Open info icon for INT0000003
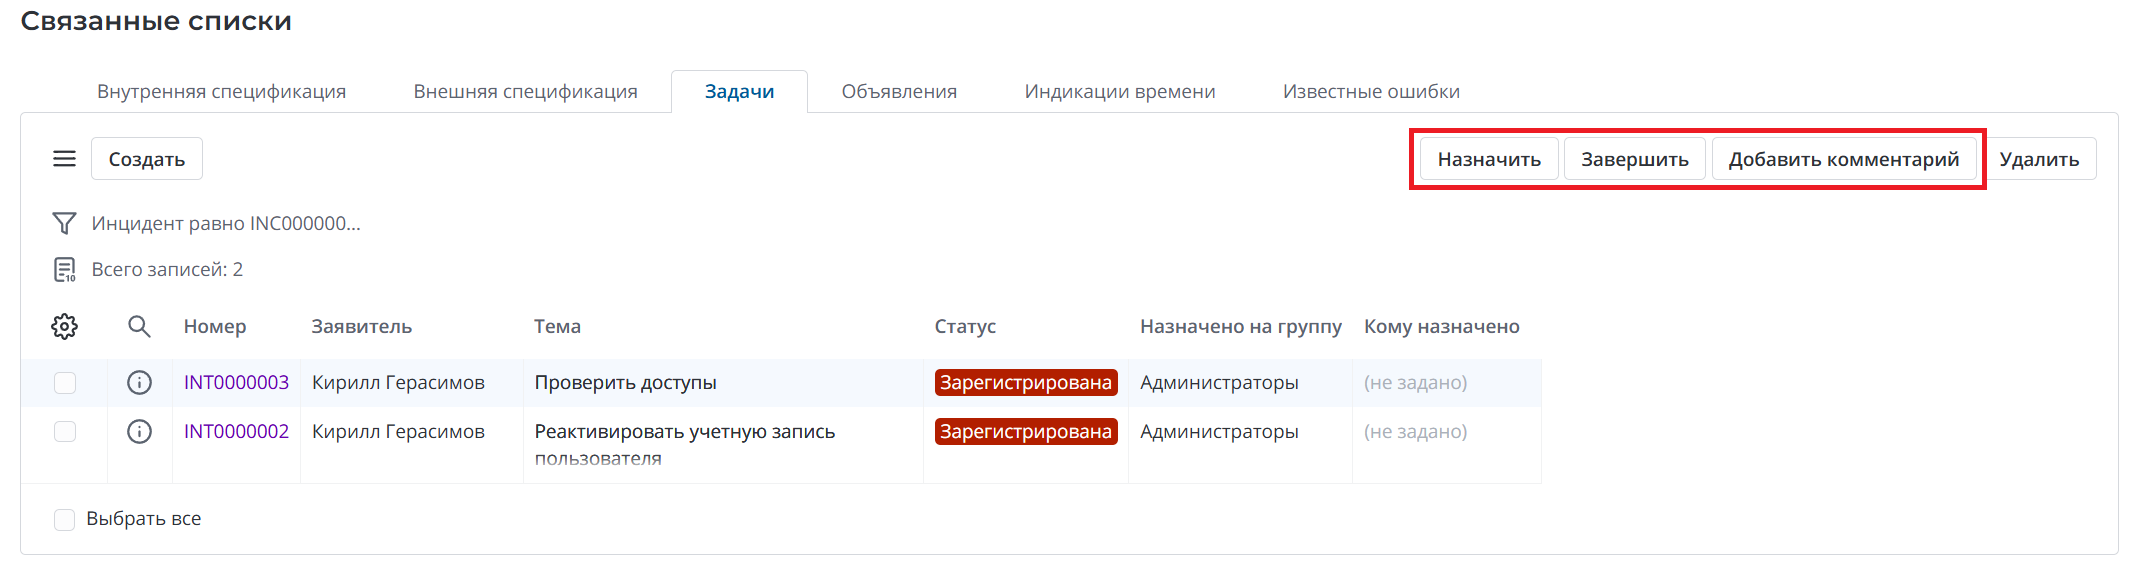The image size is (2134, 567). coord(139,383)
